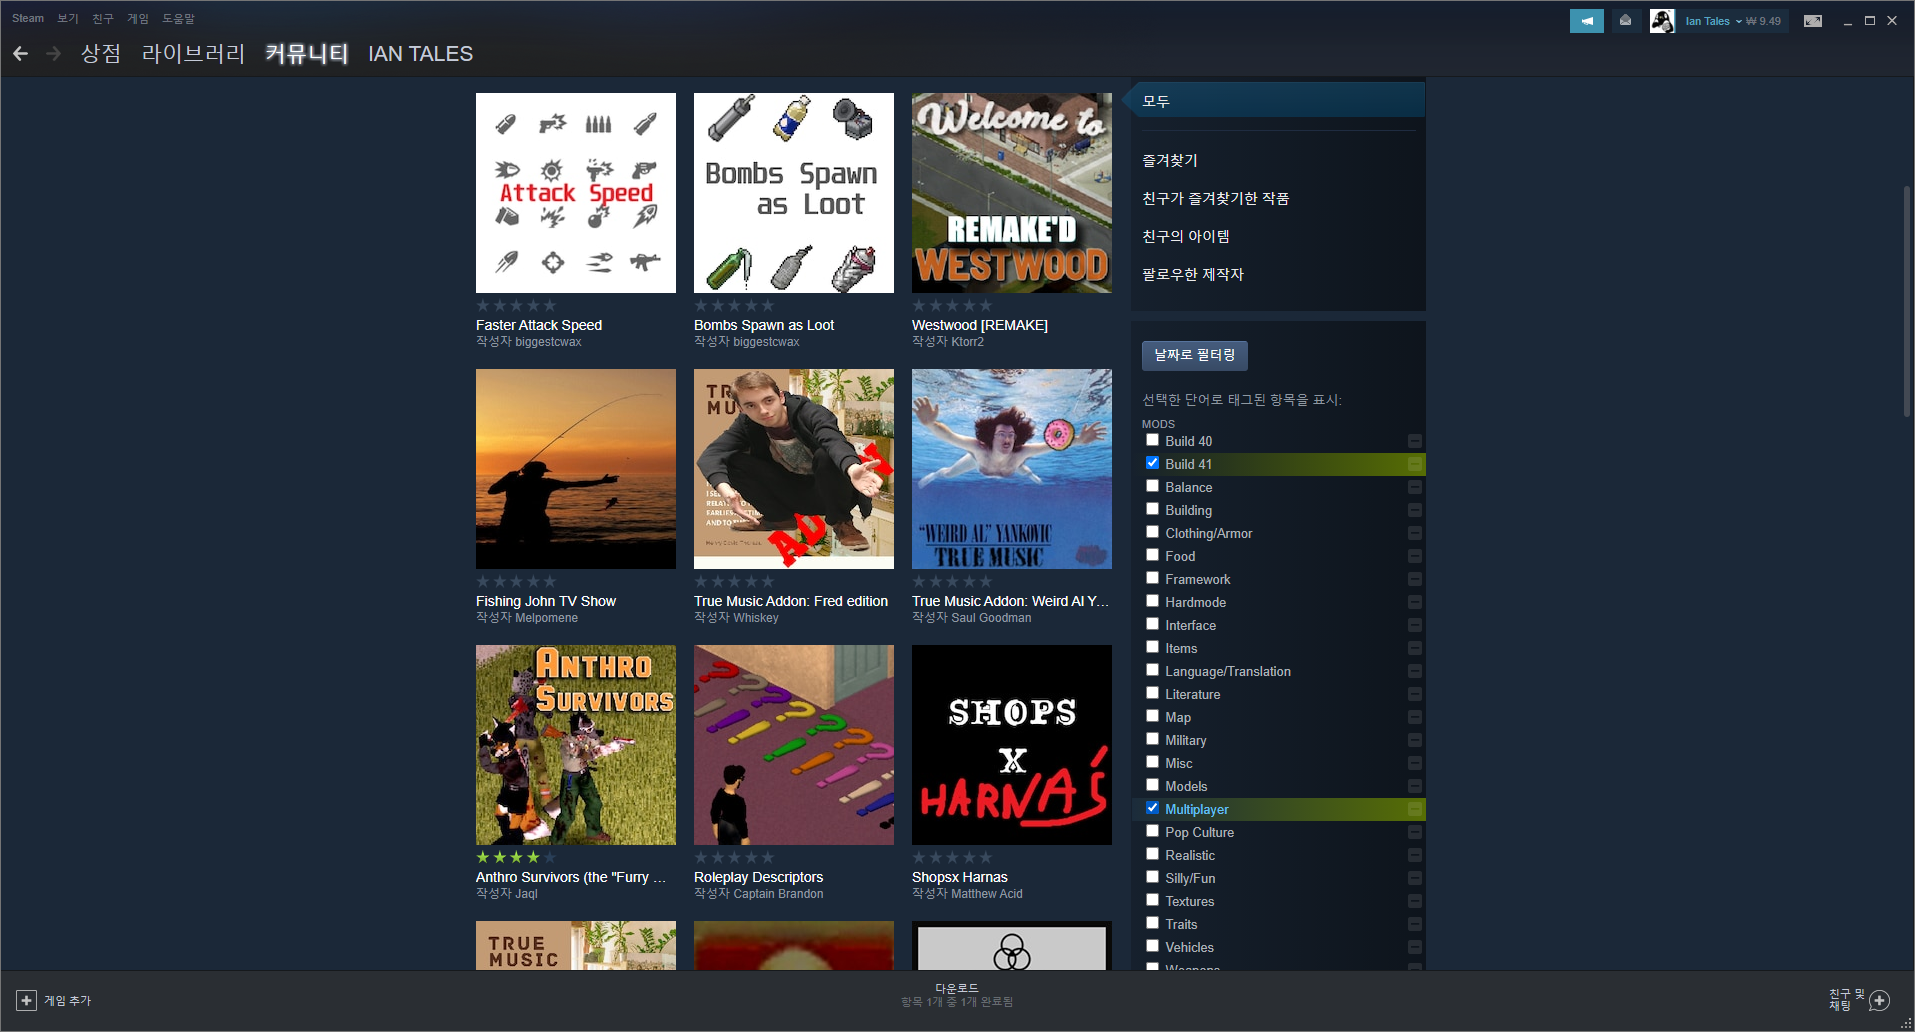Select the 모두 filter tab
The width and height of the screenshot is (1915, 1032).
pyautogui.click(x=1278, y=100)
